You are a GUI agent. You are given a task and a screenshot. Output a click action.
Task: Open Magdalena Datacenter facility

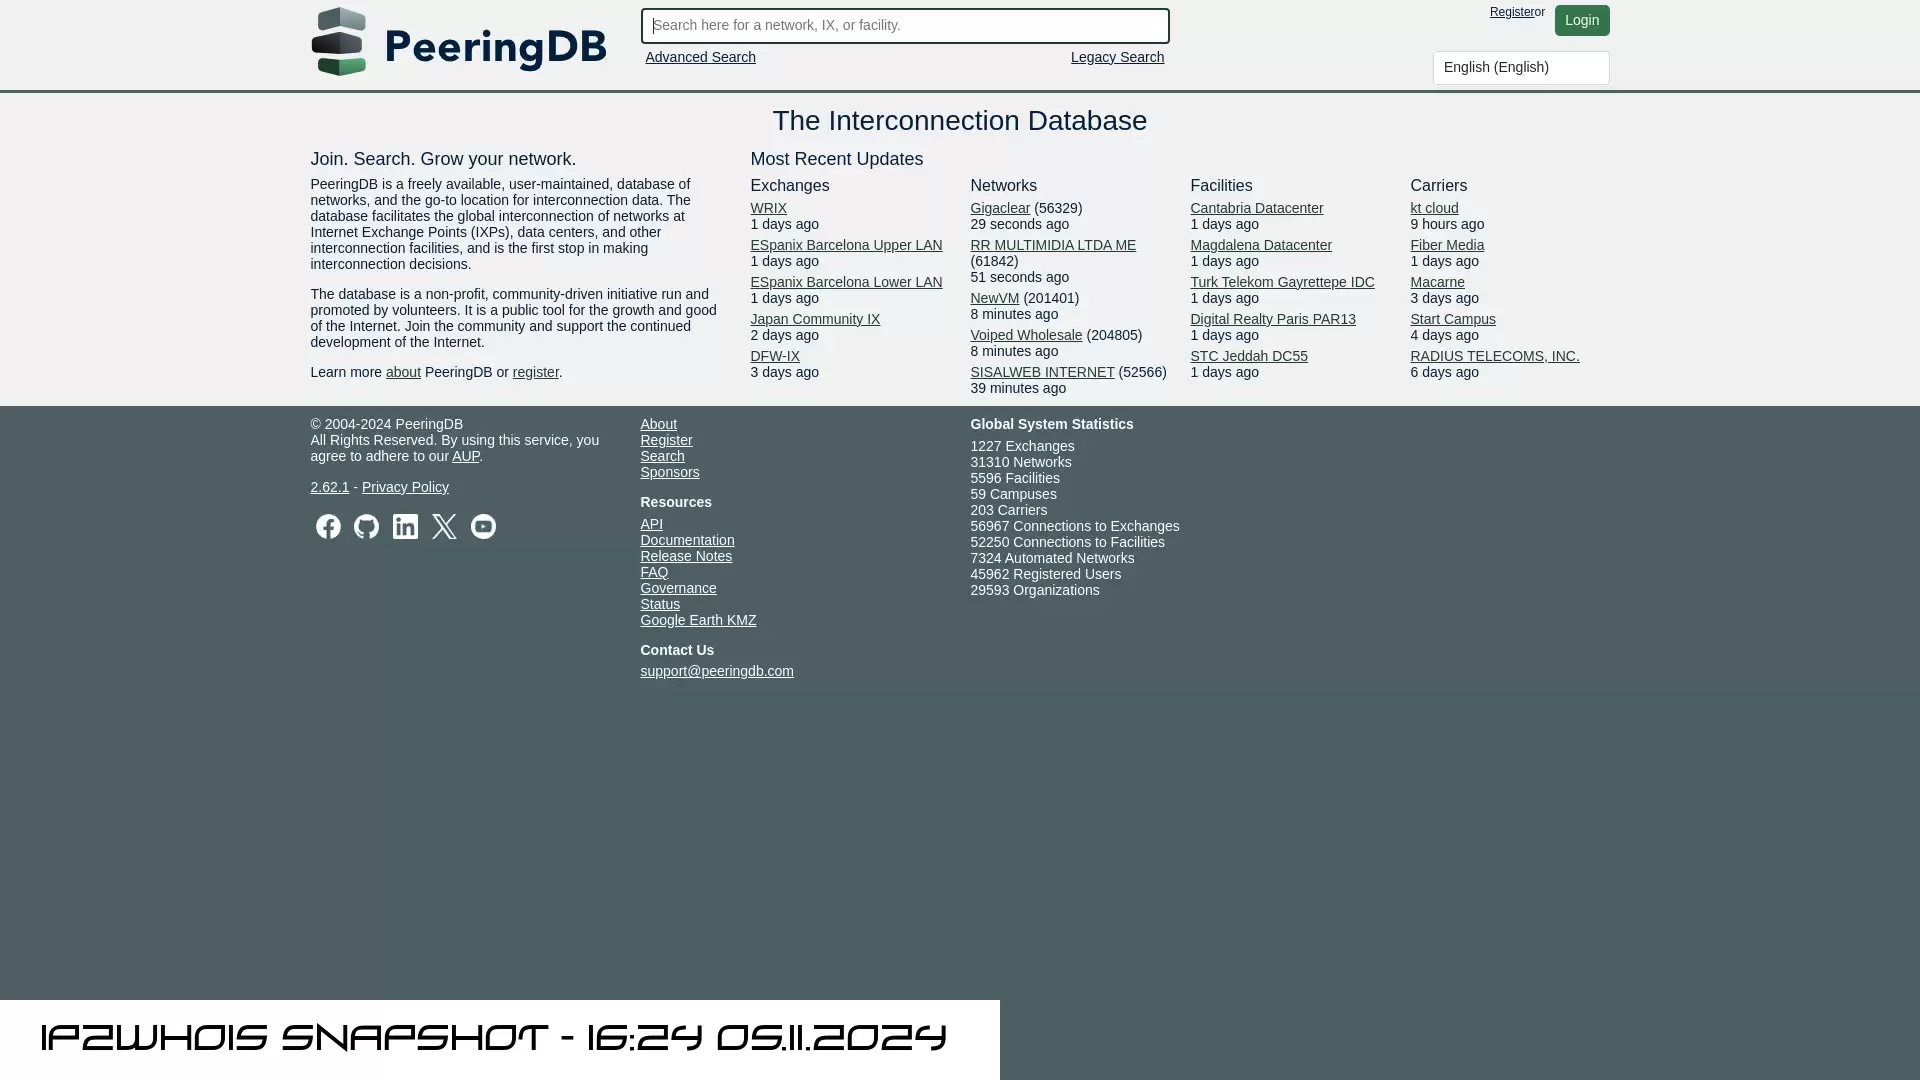pos(1261,245)
